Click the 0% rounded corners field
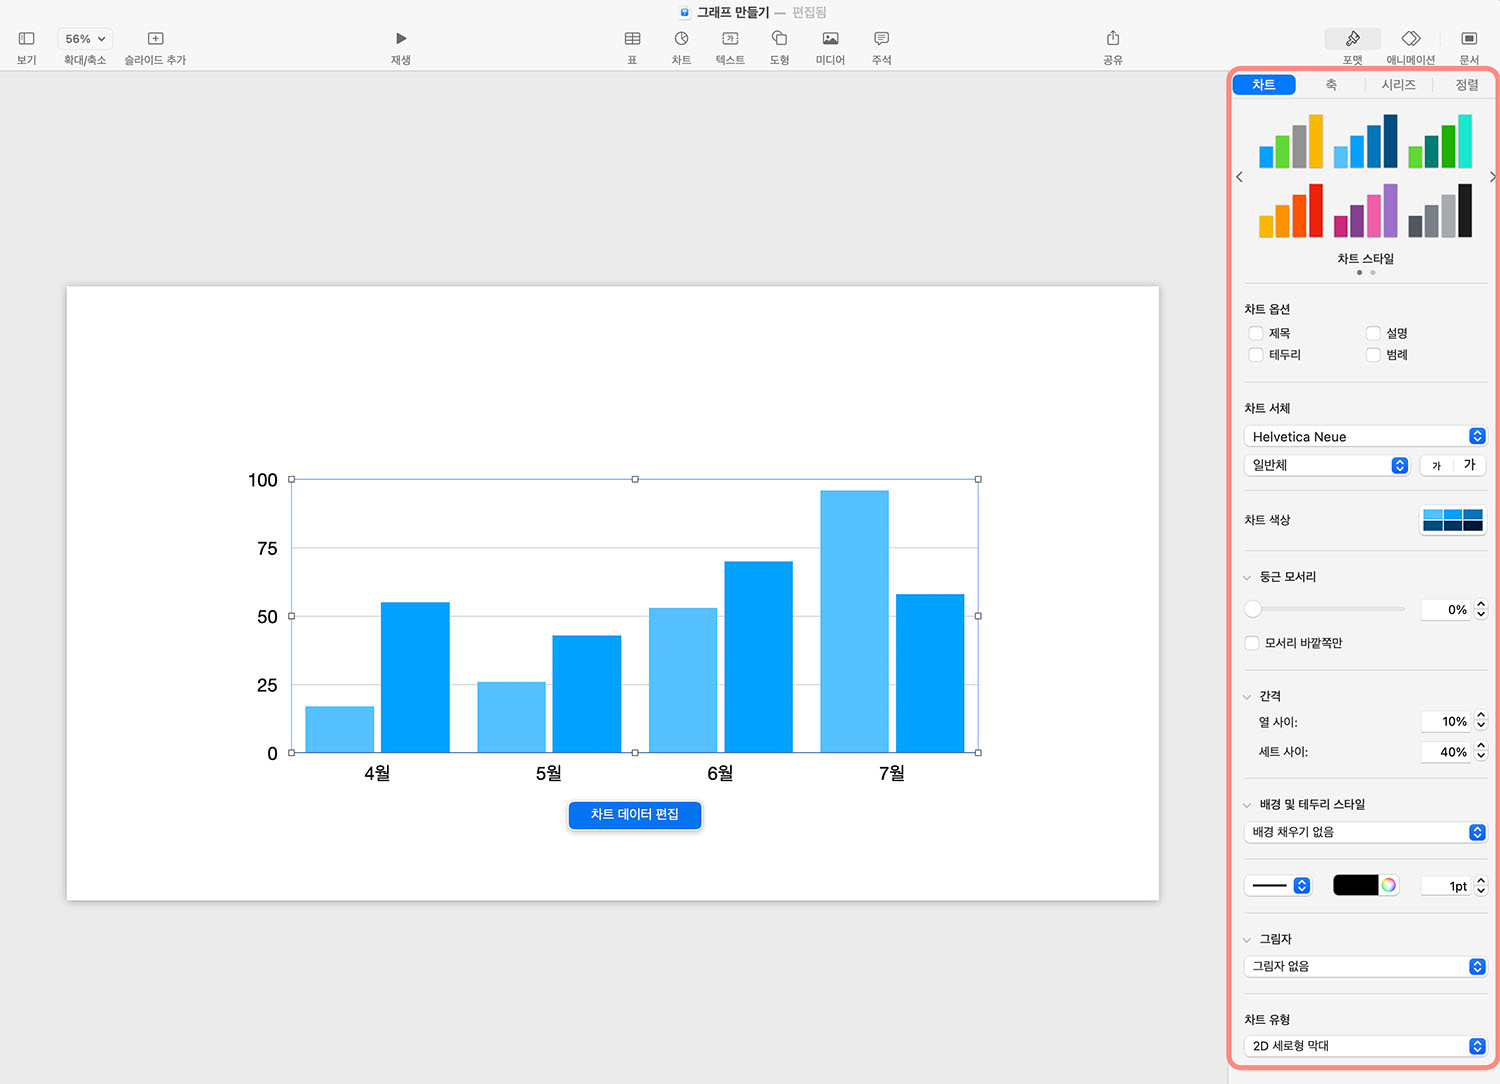 pyautogui.click(x=1446, y=609)
